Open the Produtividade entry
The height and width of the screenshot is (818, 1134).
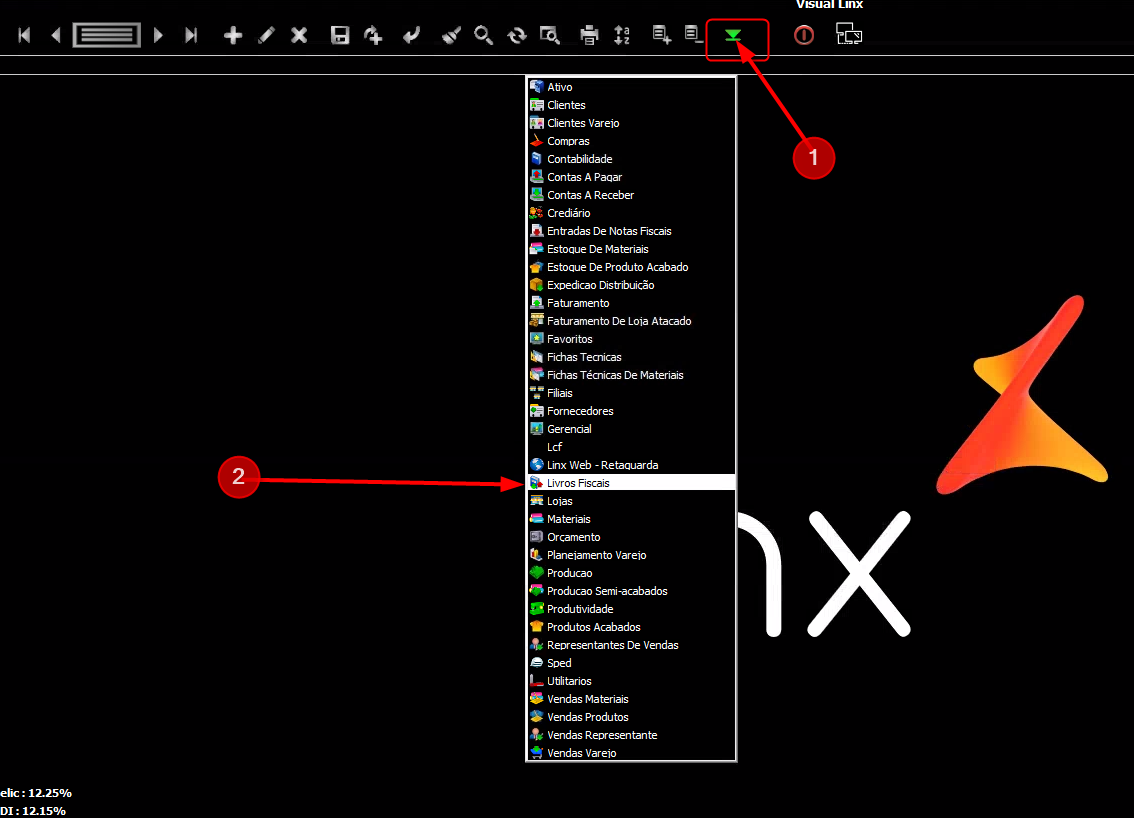(631, 609)
